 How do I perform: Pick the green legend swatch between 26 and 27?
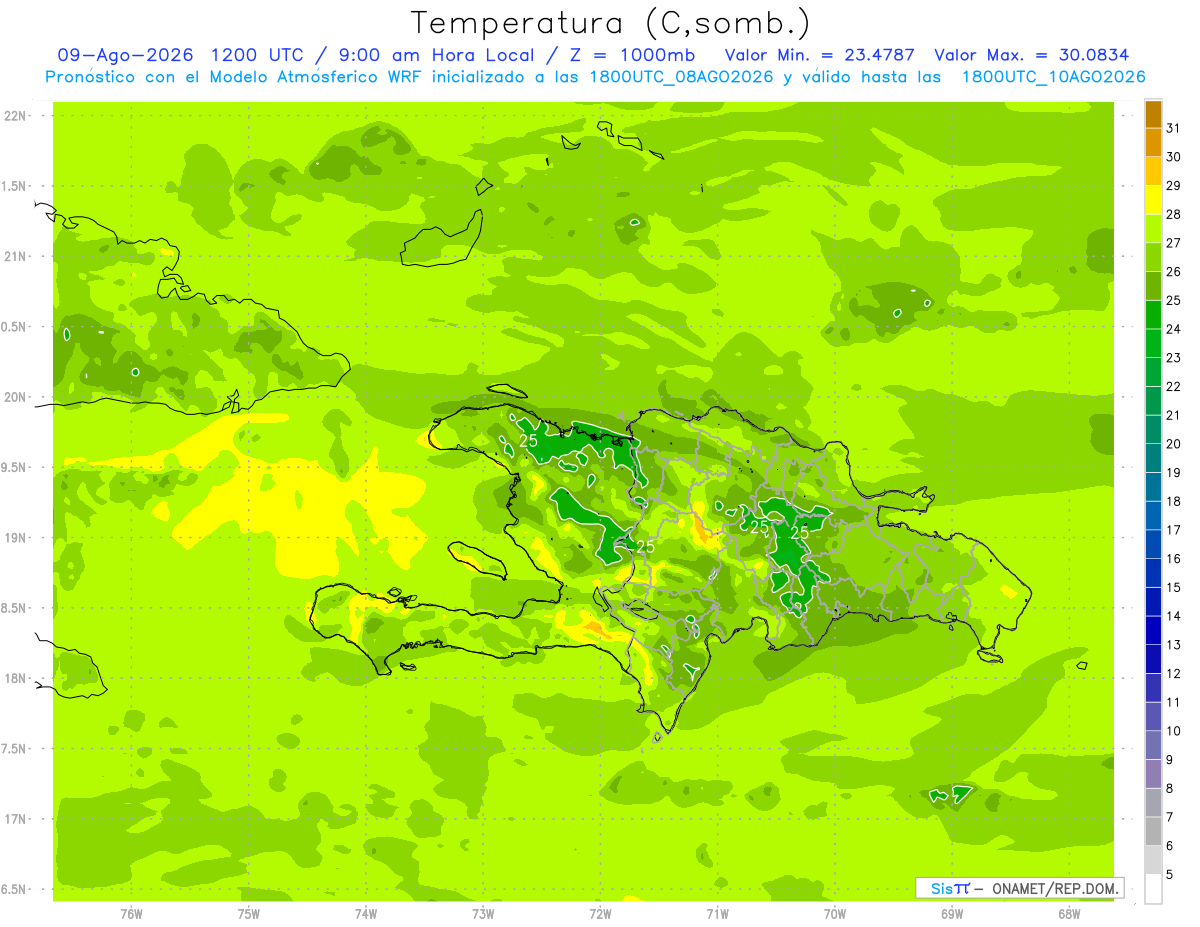coord(1153,257)
